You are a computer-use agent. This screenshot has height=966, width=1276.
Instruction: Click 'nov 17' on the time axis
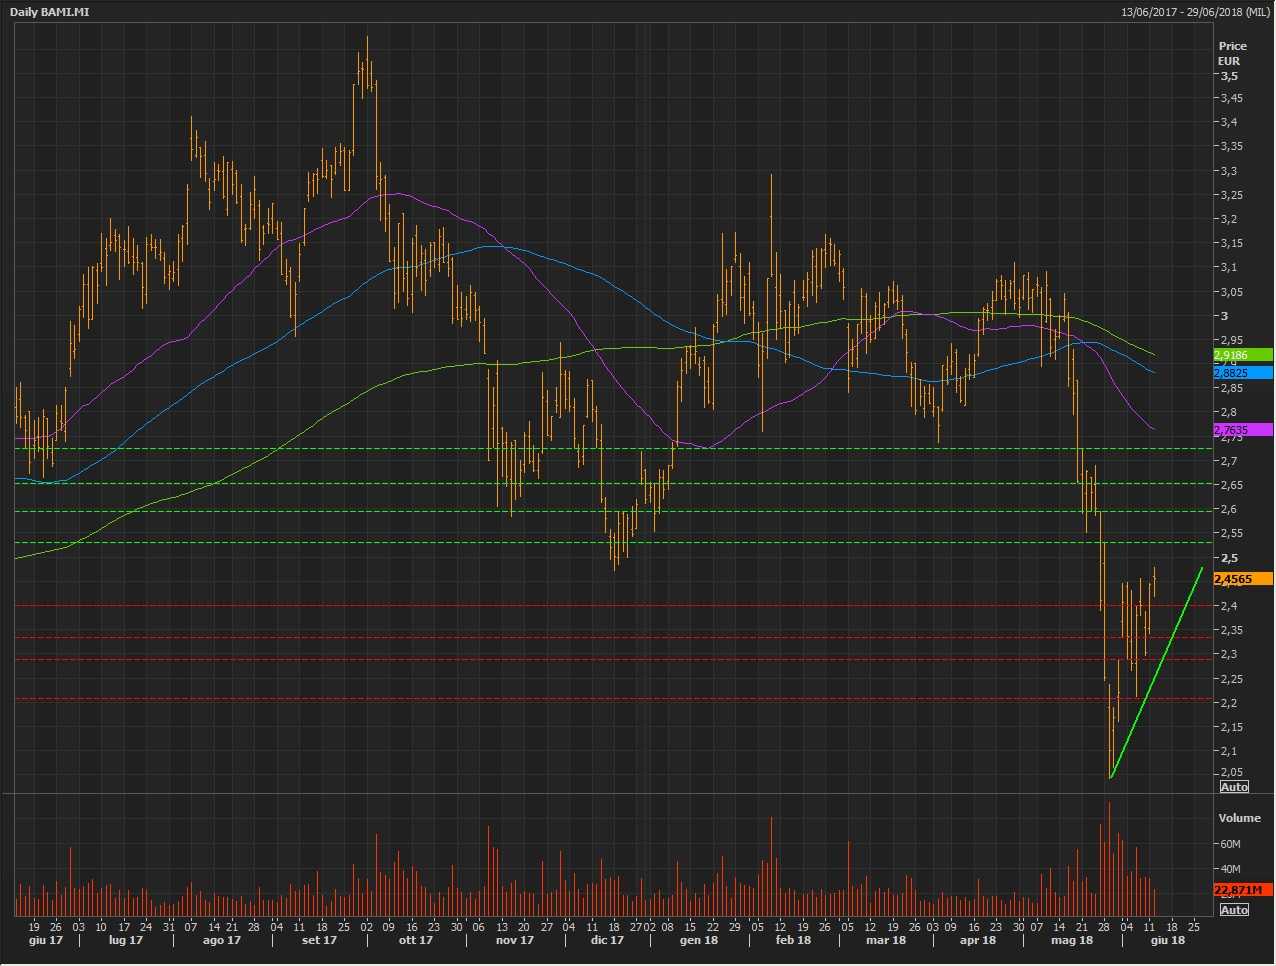click(515, 940)
